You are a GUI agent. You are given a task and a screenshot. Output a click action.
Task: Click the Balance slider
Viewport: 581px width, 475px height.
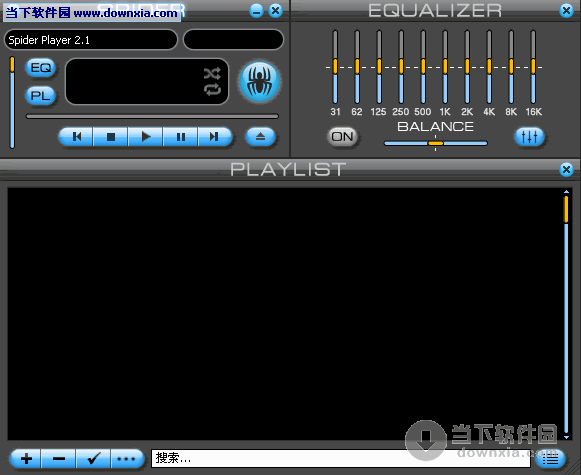tap(436, 143)
